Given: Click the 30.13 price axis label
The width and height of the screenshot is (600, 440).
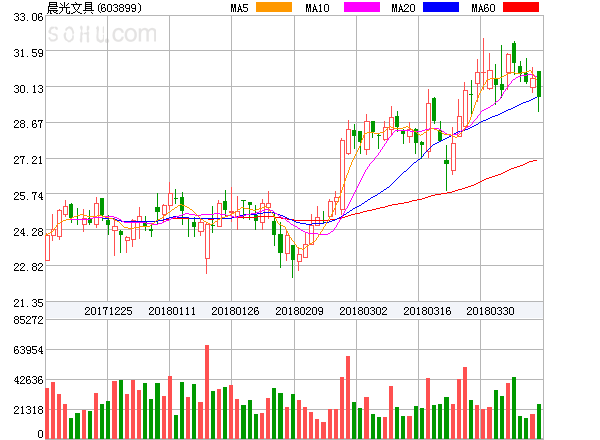Looking at the screenshot, I should tap(28, 89).
